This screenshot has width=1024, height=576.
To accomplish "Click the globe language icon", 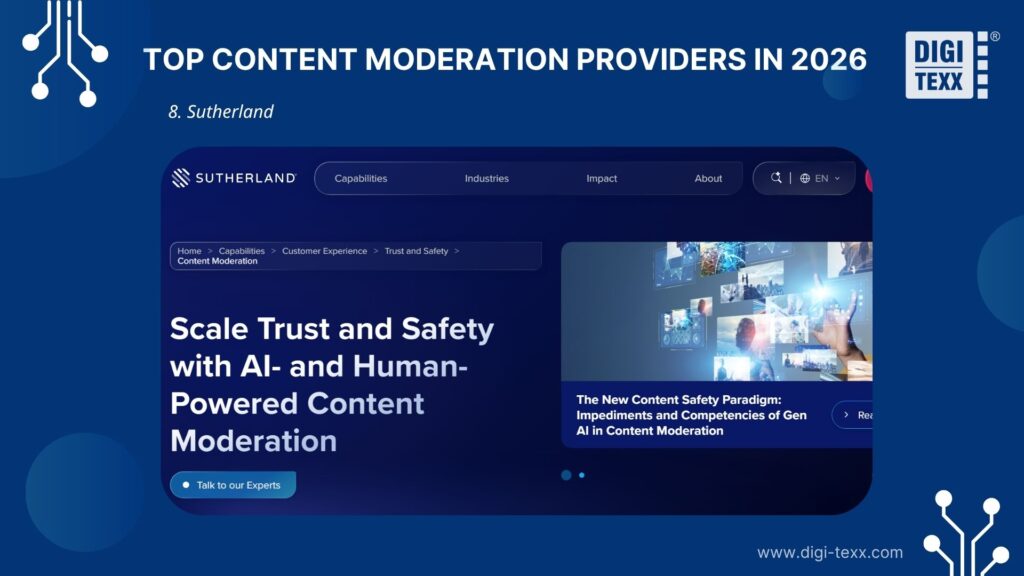I will pyautogui.click(x=805, y=178).
